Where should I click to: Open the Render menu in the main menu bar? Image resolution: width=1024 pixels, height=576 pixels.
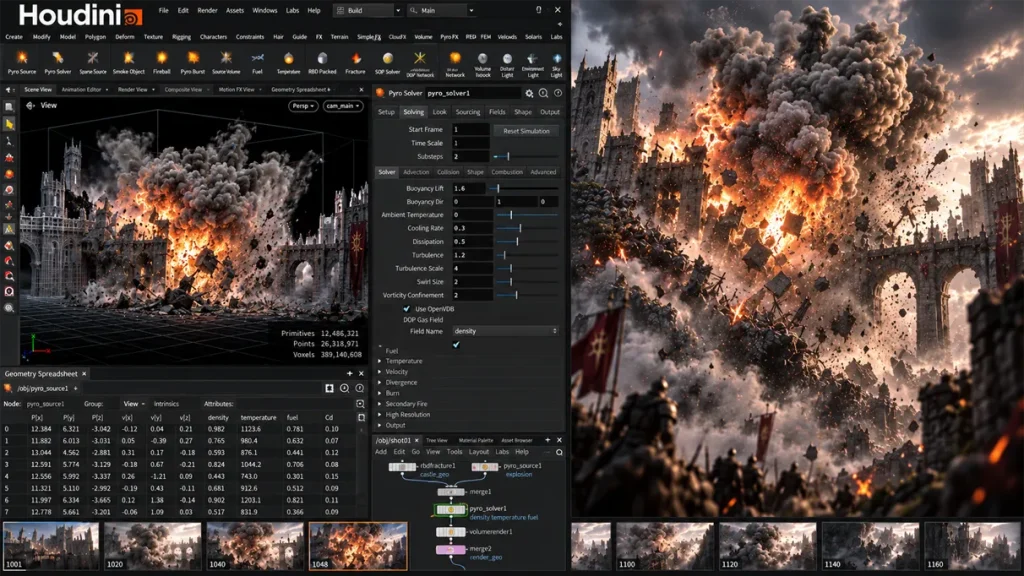click(207, 10)
